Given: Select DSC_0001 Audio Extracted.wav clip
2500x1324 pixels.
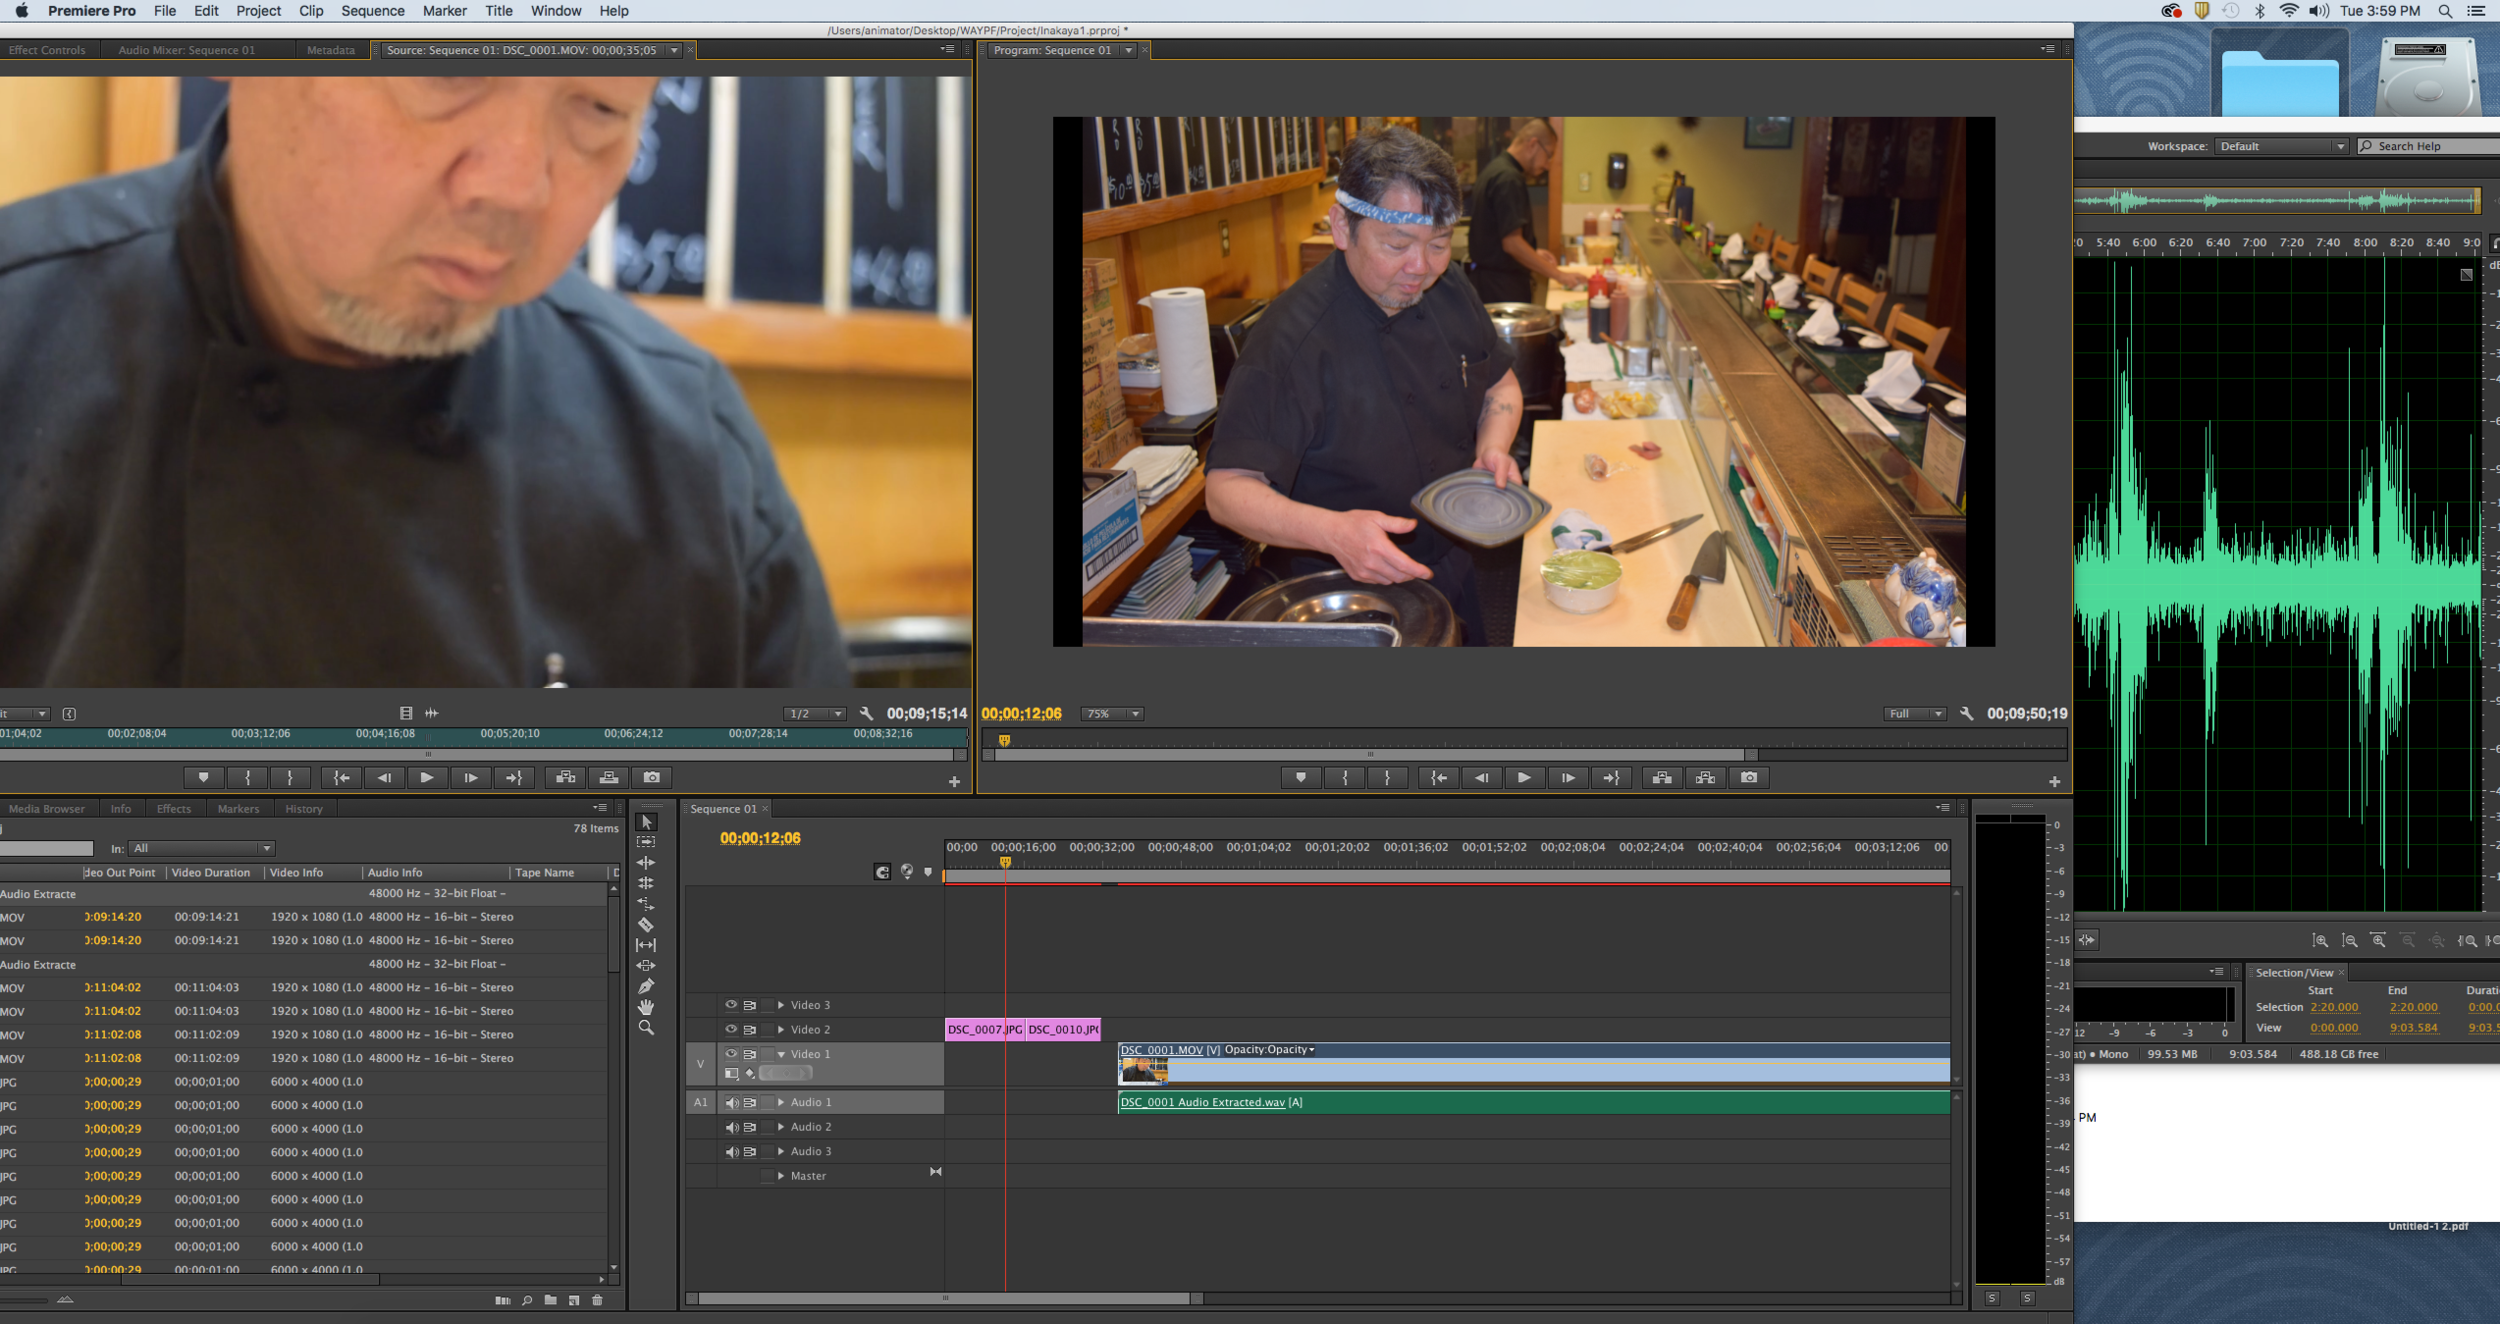Looking at the screenshot, I should [x=1534, y=1102].
